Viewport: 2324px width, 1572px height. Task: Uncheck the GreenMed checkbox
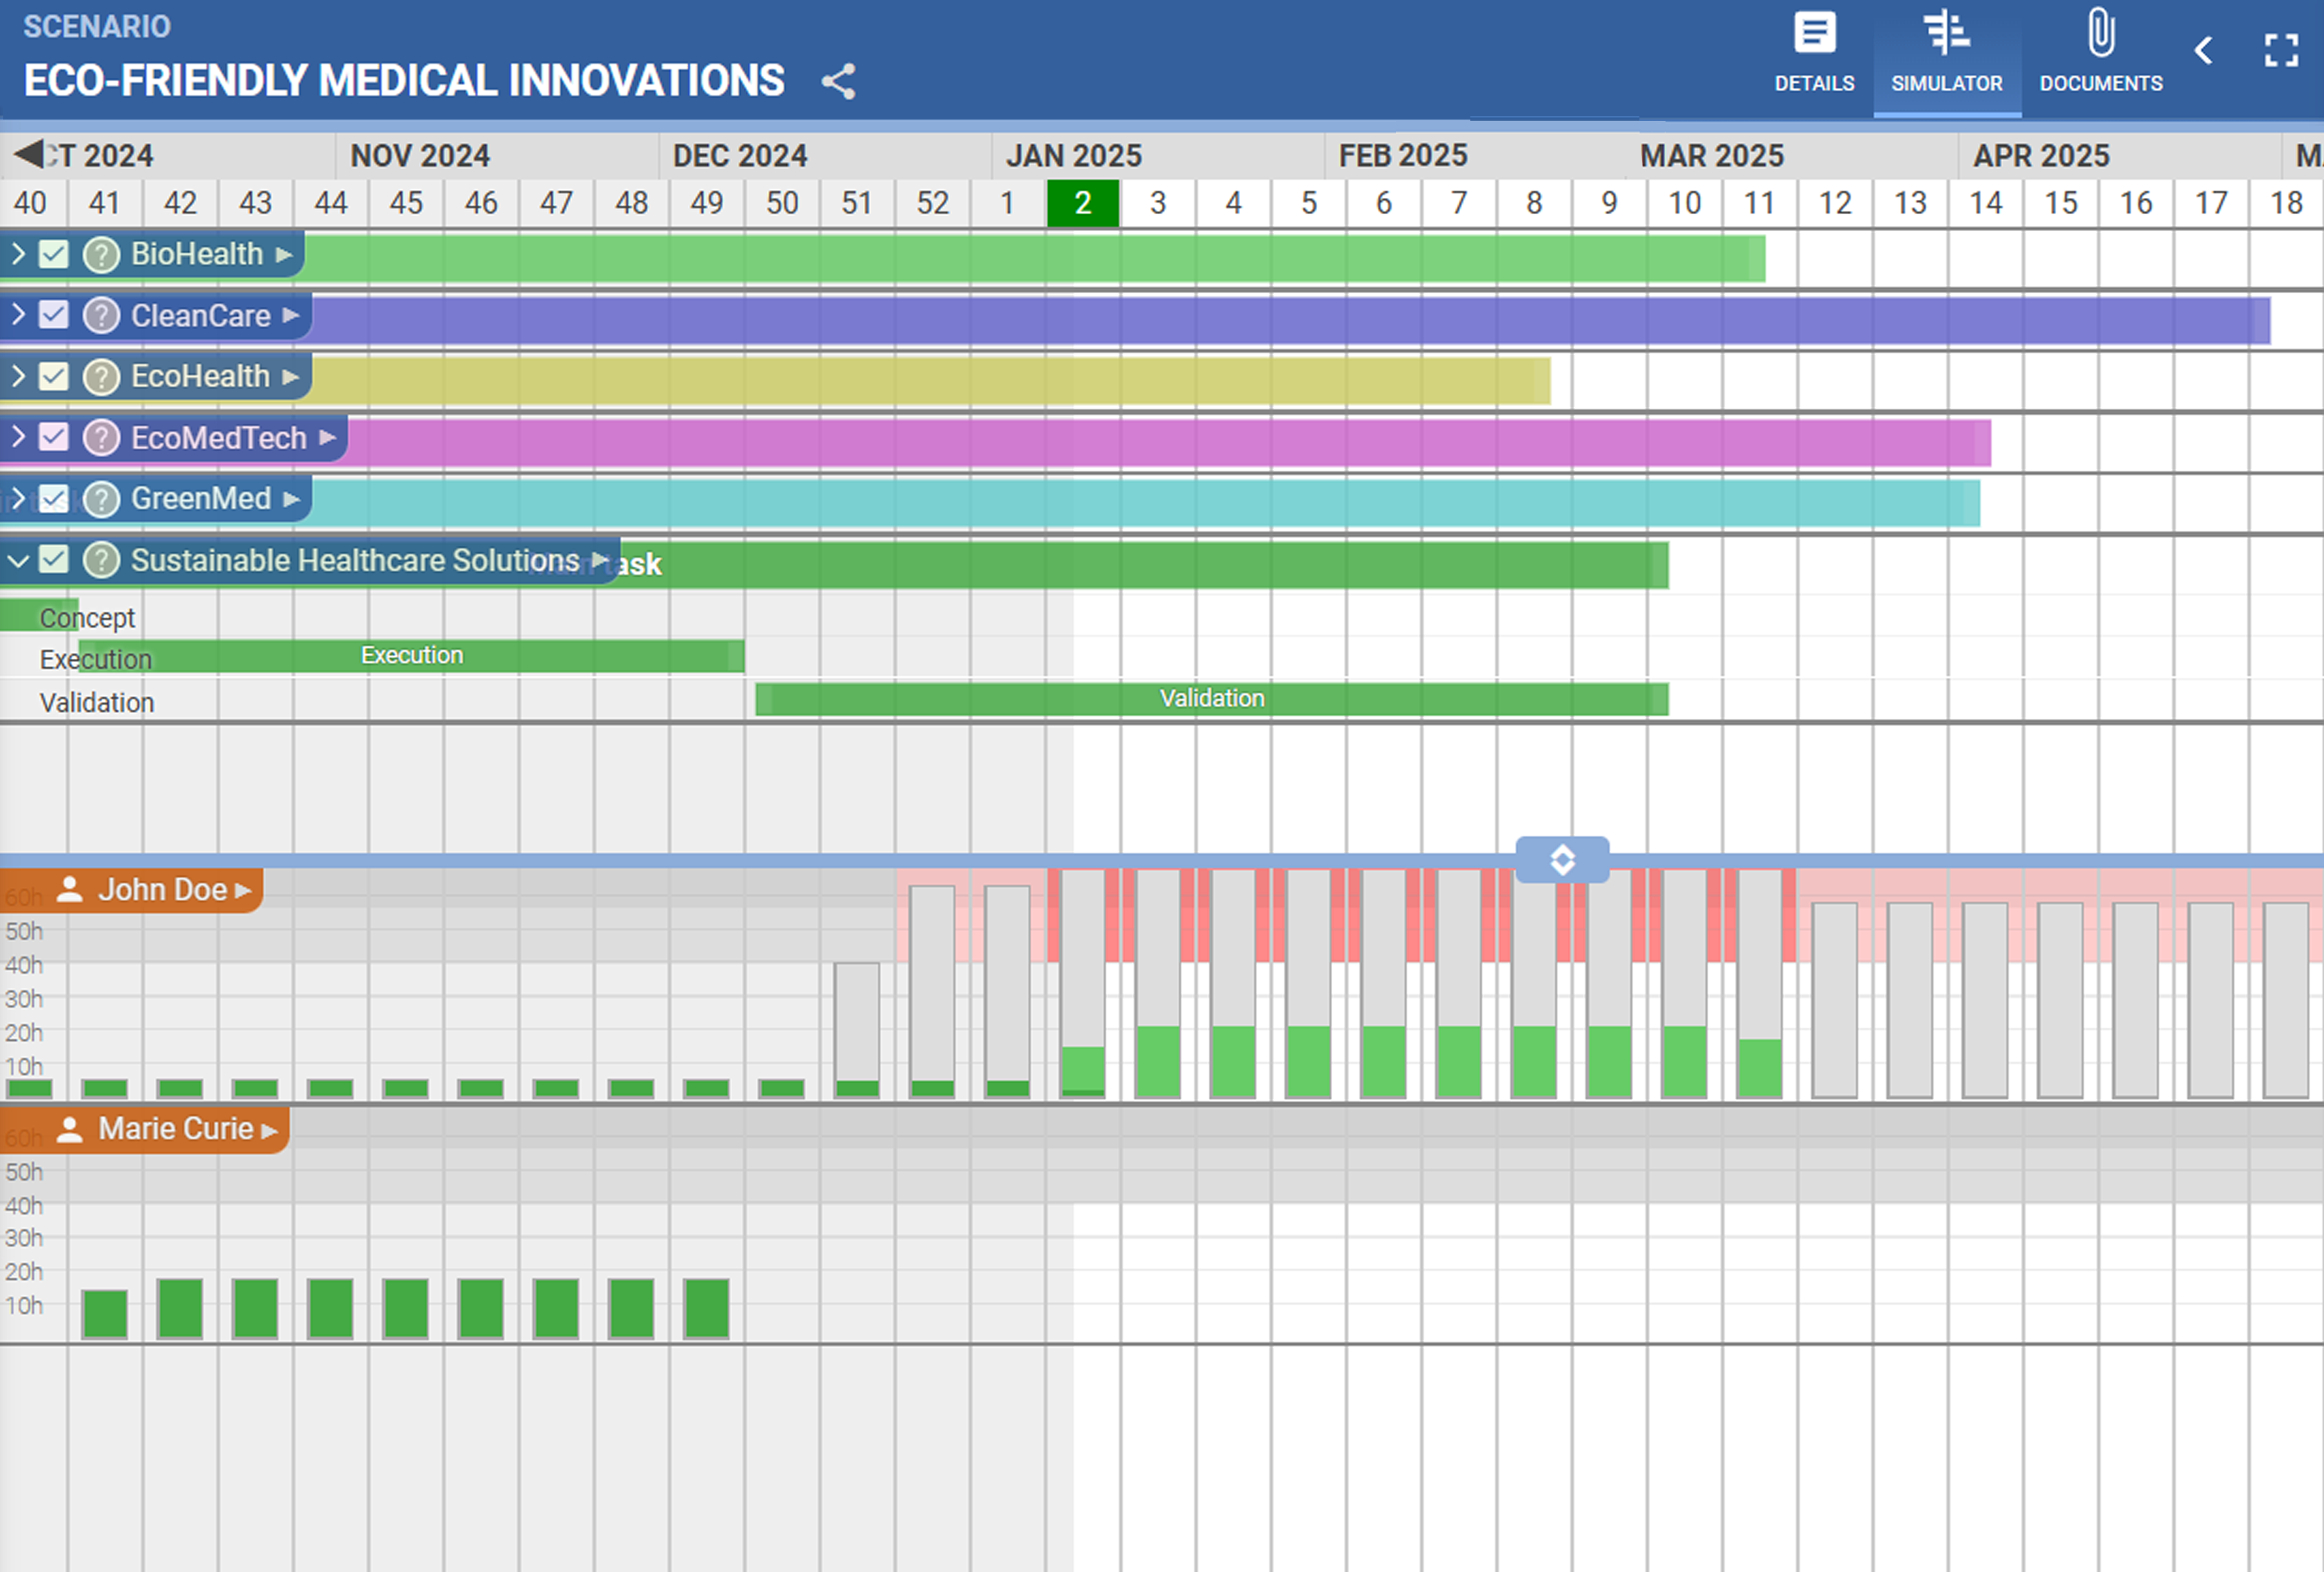point(54,498)
